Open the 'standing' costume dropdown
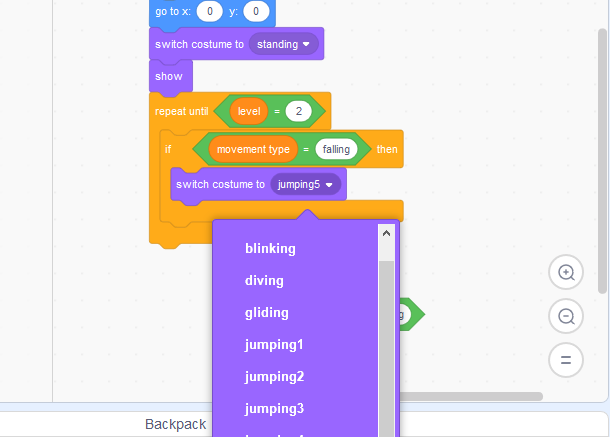Image resolution: width=610 pixels, height=437 pixels. coord(284,44)
